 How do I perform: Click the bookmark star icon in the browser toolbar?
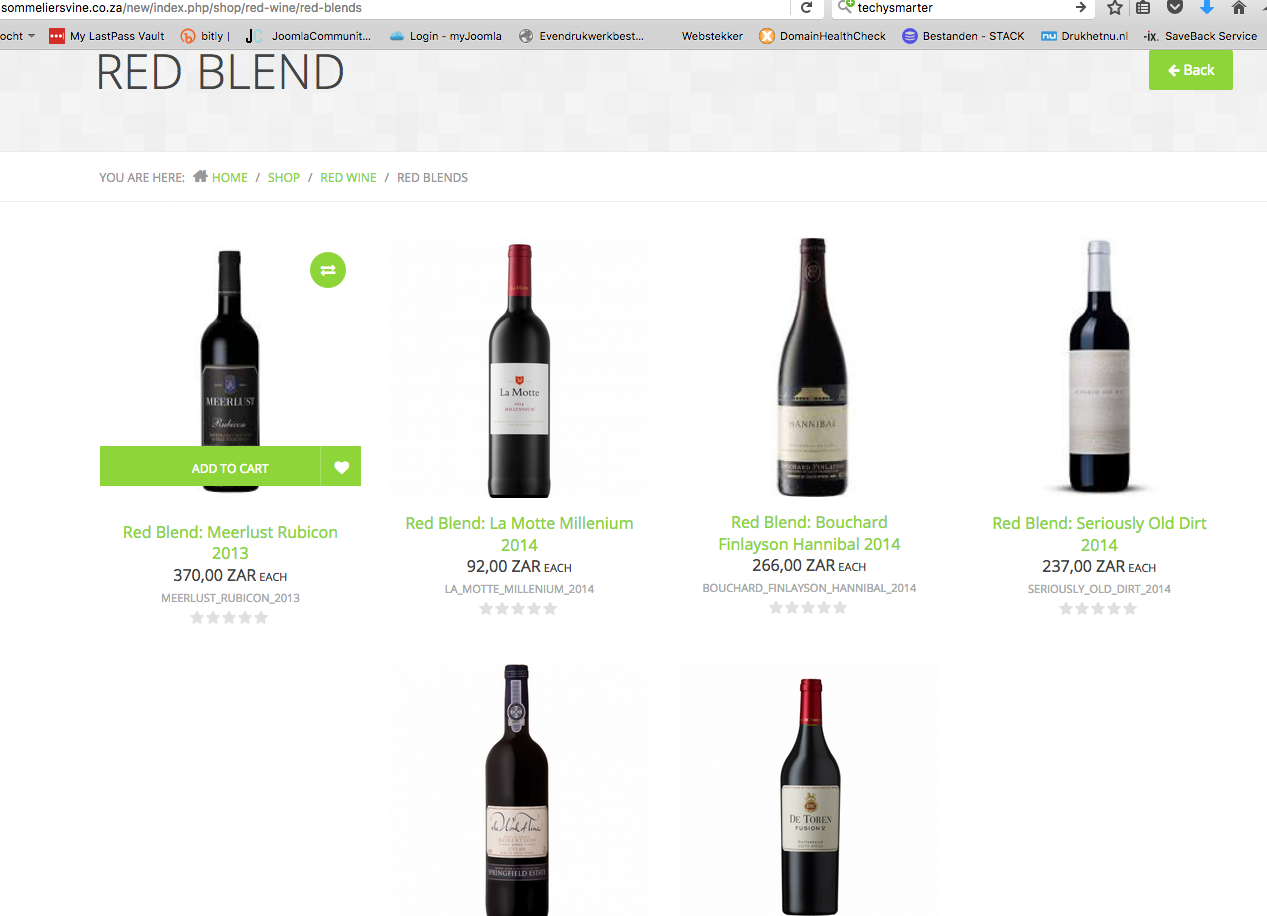1115,8
